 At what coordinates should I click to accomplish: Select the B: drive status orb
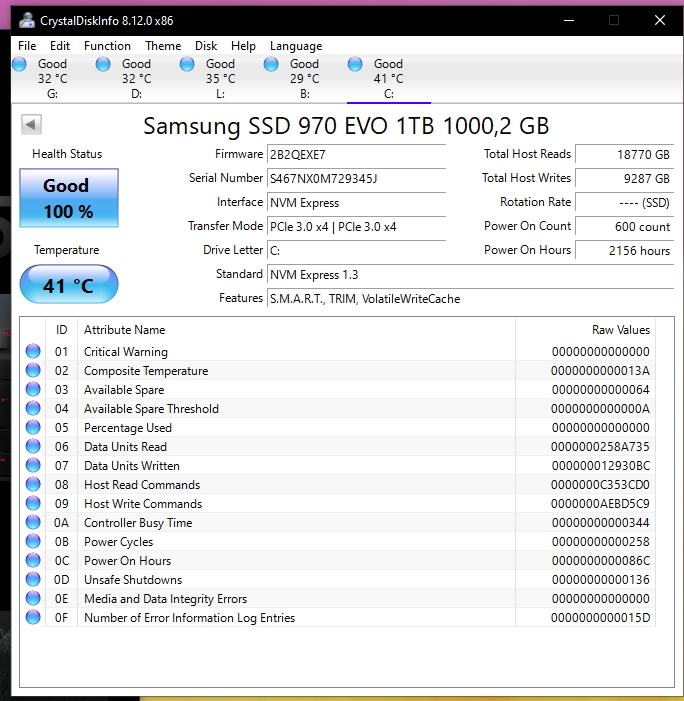pyautogui.click(x=271, y=64)
